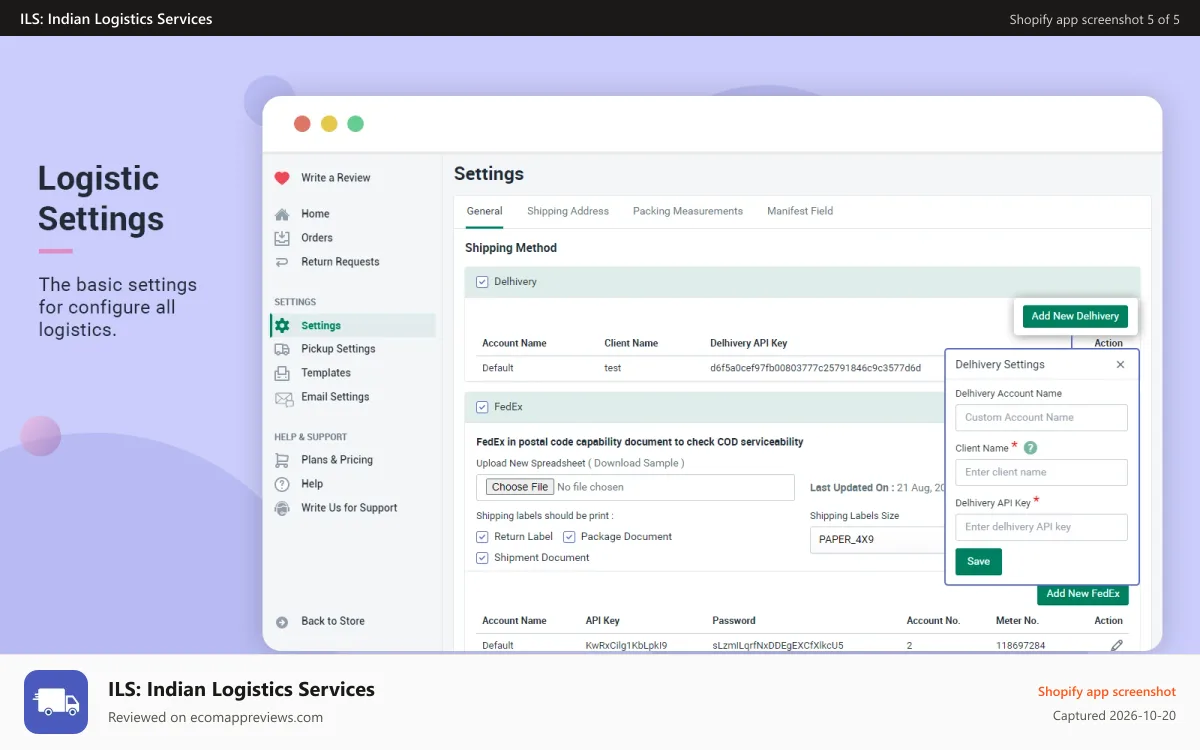Focus the Custom Account Name input field
The width and height of the screenshot is (1200, 750).
[x=1041, y=418]
